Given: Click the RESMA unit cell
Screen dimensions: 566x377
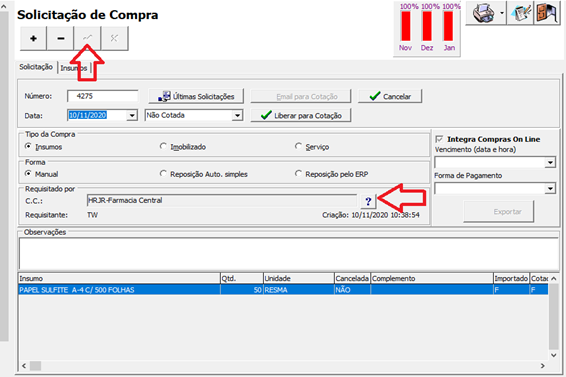Looking at the screenshot, I should (299, 290).
